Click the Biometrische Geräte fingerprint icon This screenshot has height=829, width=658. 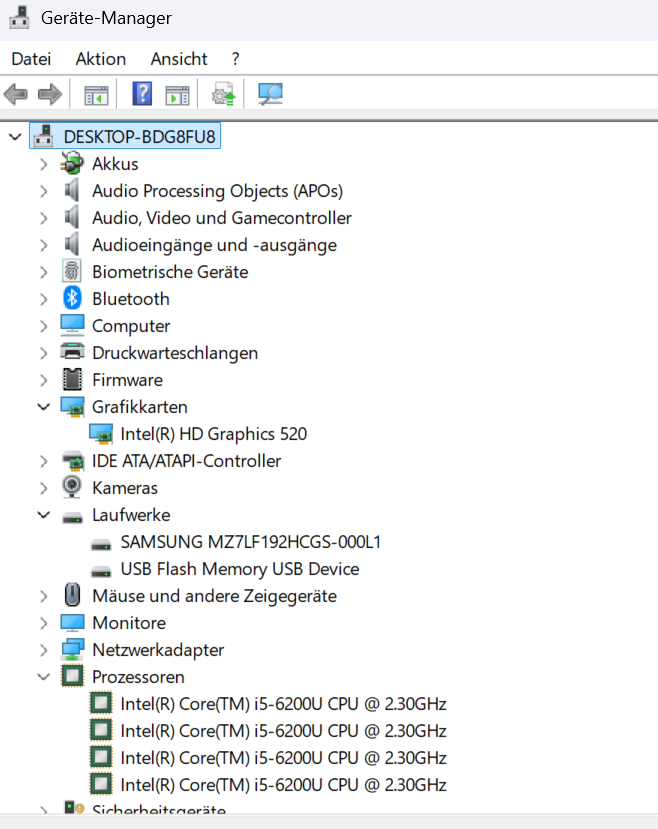coord(72,271)
